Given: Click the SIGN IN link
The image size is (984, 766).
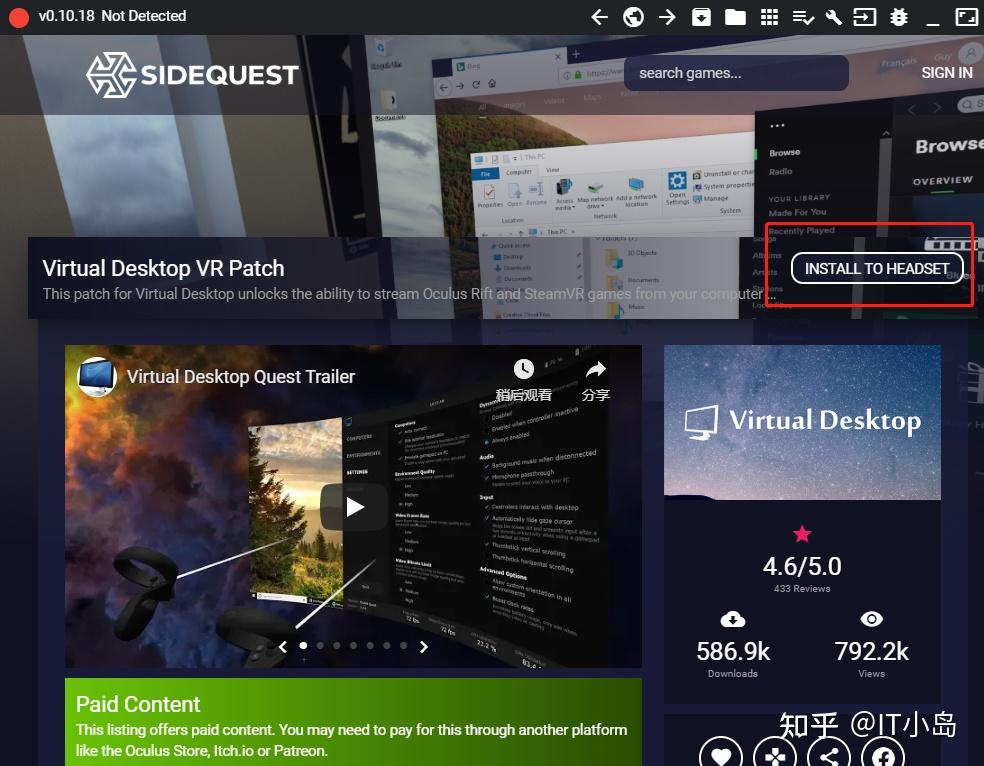Looking at the screenshot, I should [946, 72].
